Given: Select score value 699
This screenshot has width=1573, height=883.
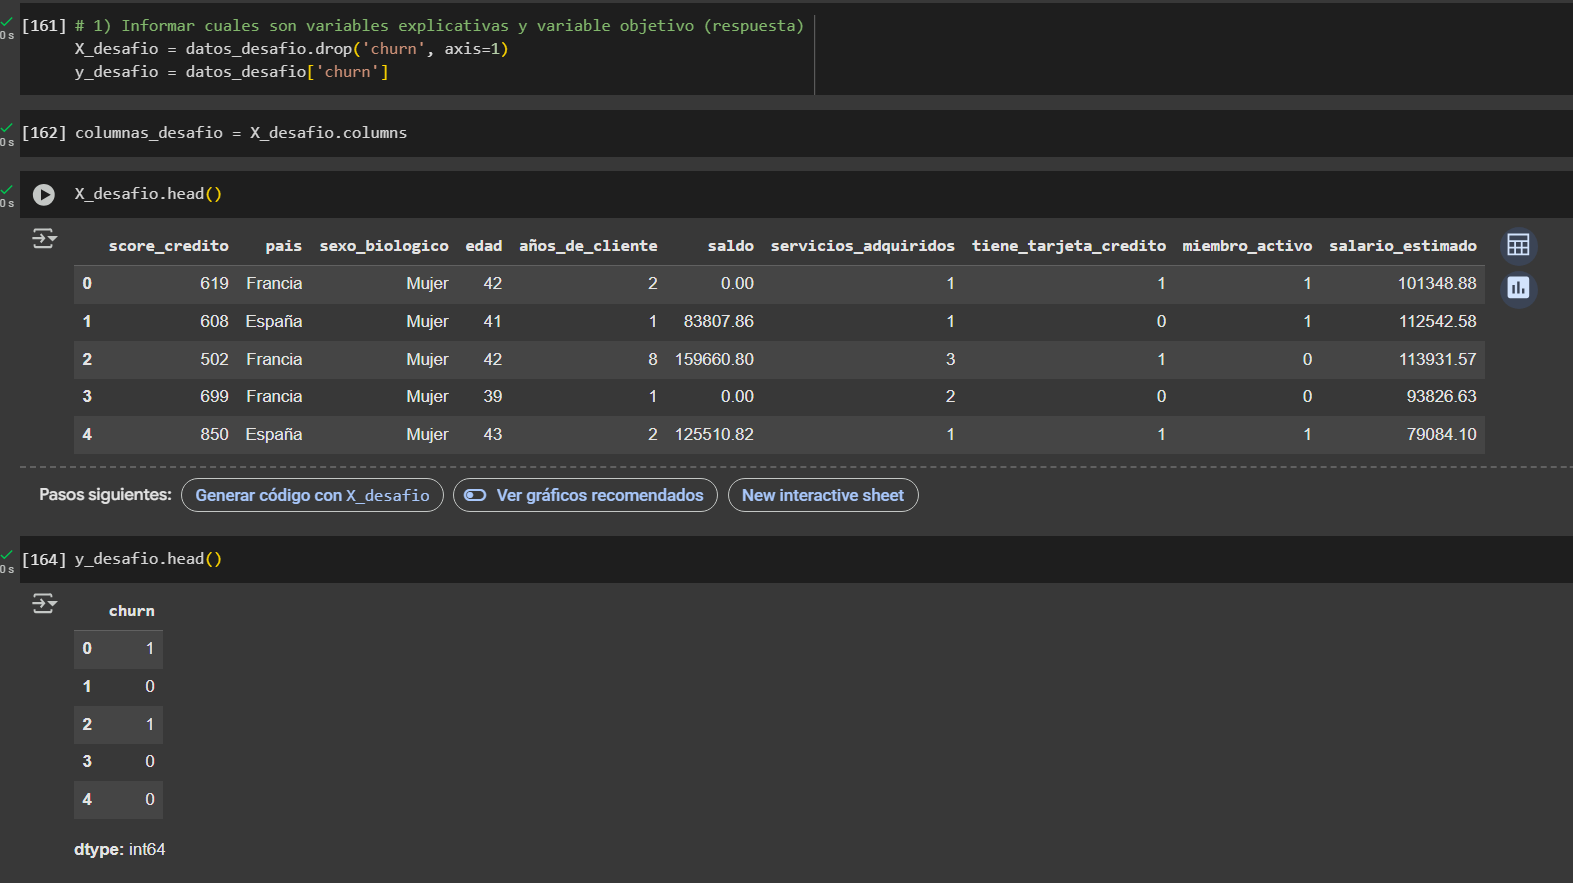Looking at the screenshot, I should click(214, 397).
